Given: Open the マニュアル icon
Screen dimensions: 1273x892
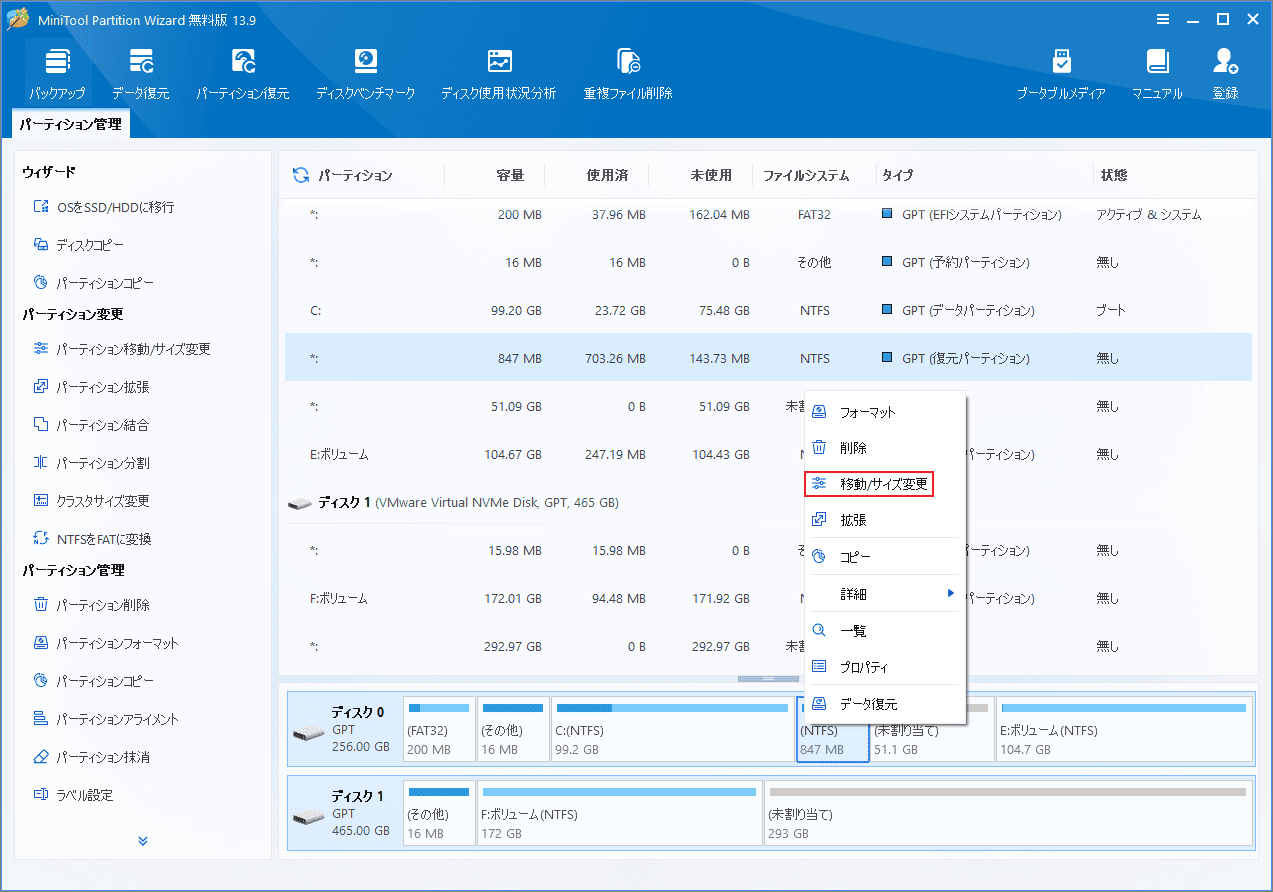Looking at the screenshot, I should pyautogui.click(x=1157, y=75).
